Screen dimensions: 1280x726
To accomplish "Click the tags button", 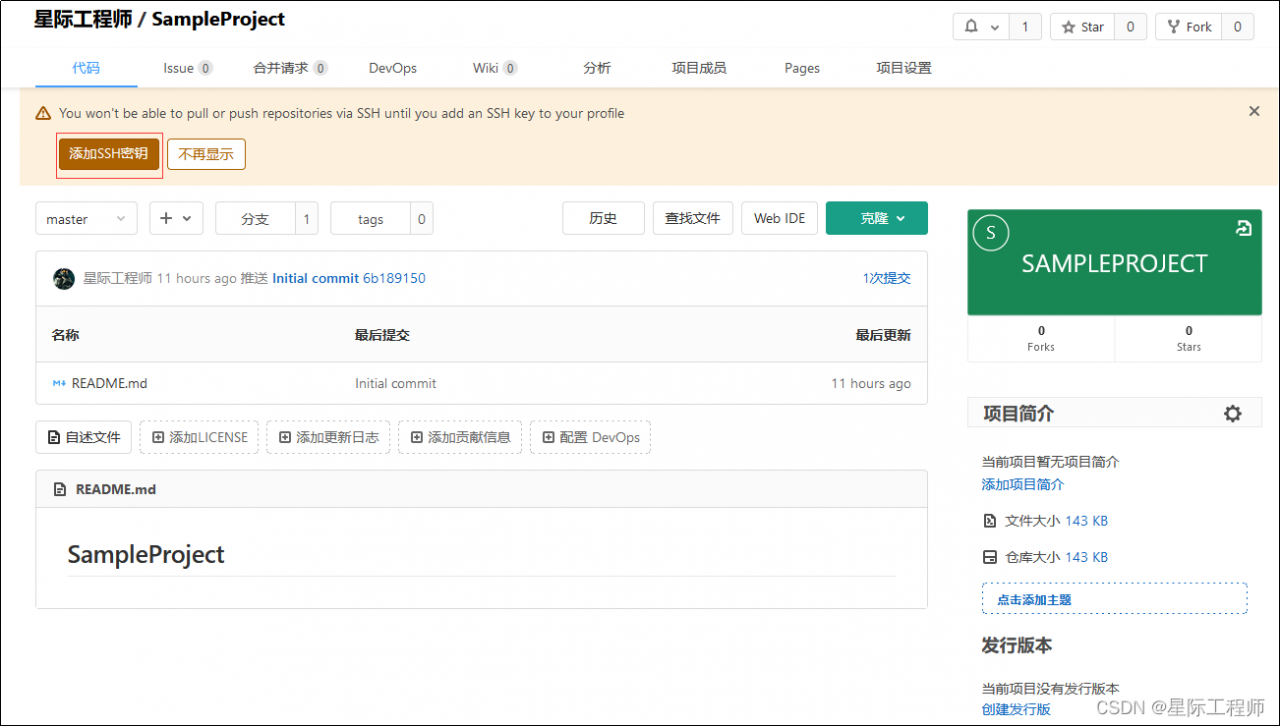I will 370,219.
